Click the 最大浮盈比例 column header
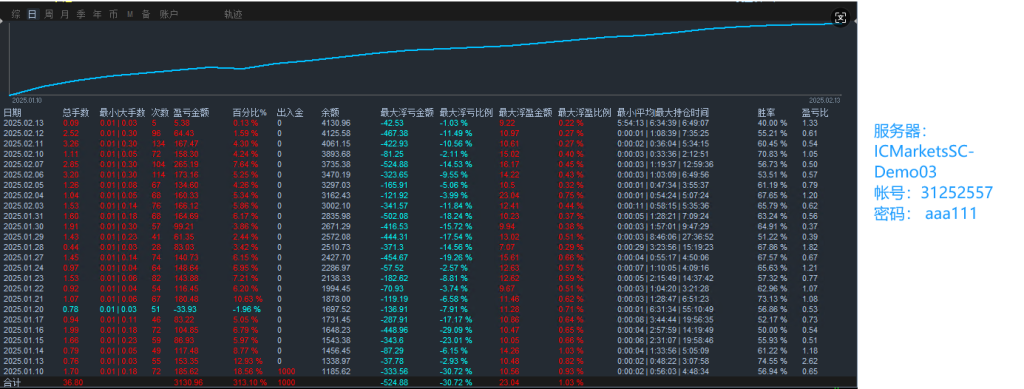The image size is (1024, 389). pos(584,112)
